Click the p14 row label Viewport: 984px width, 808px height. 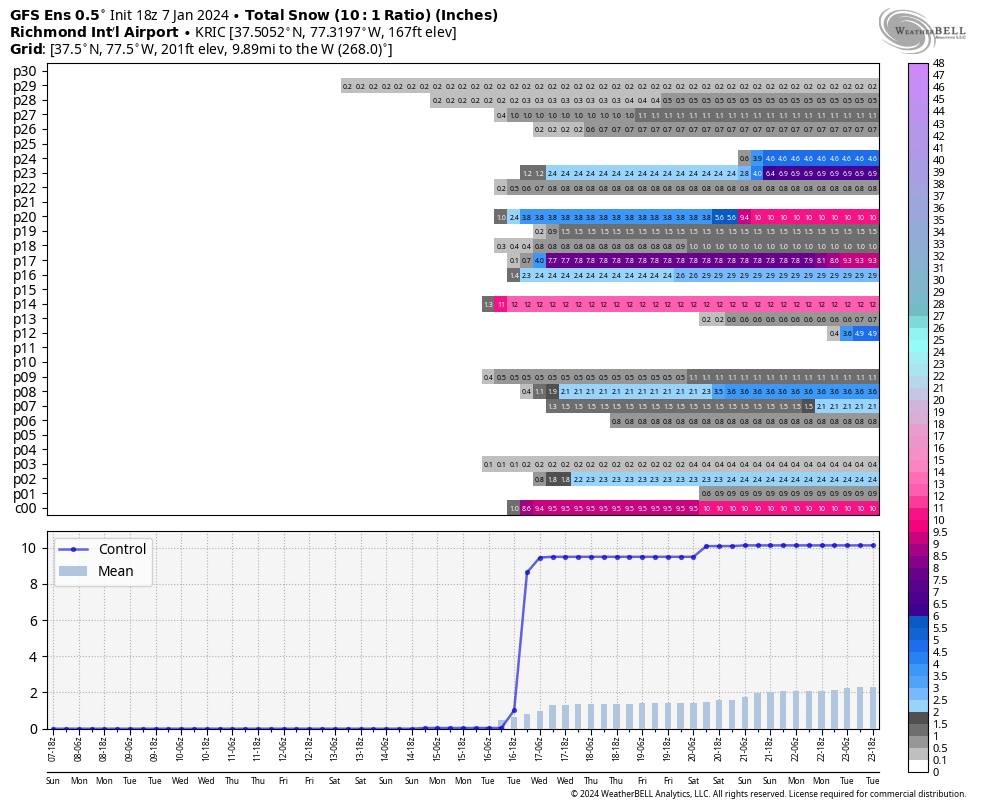pyautogui.click(x=25, y=304)
